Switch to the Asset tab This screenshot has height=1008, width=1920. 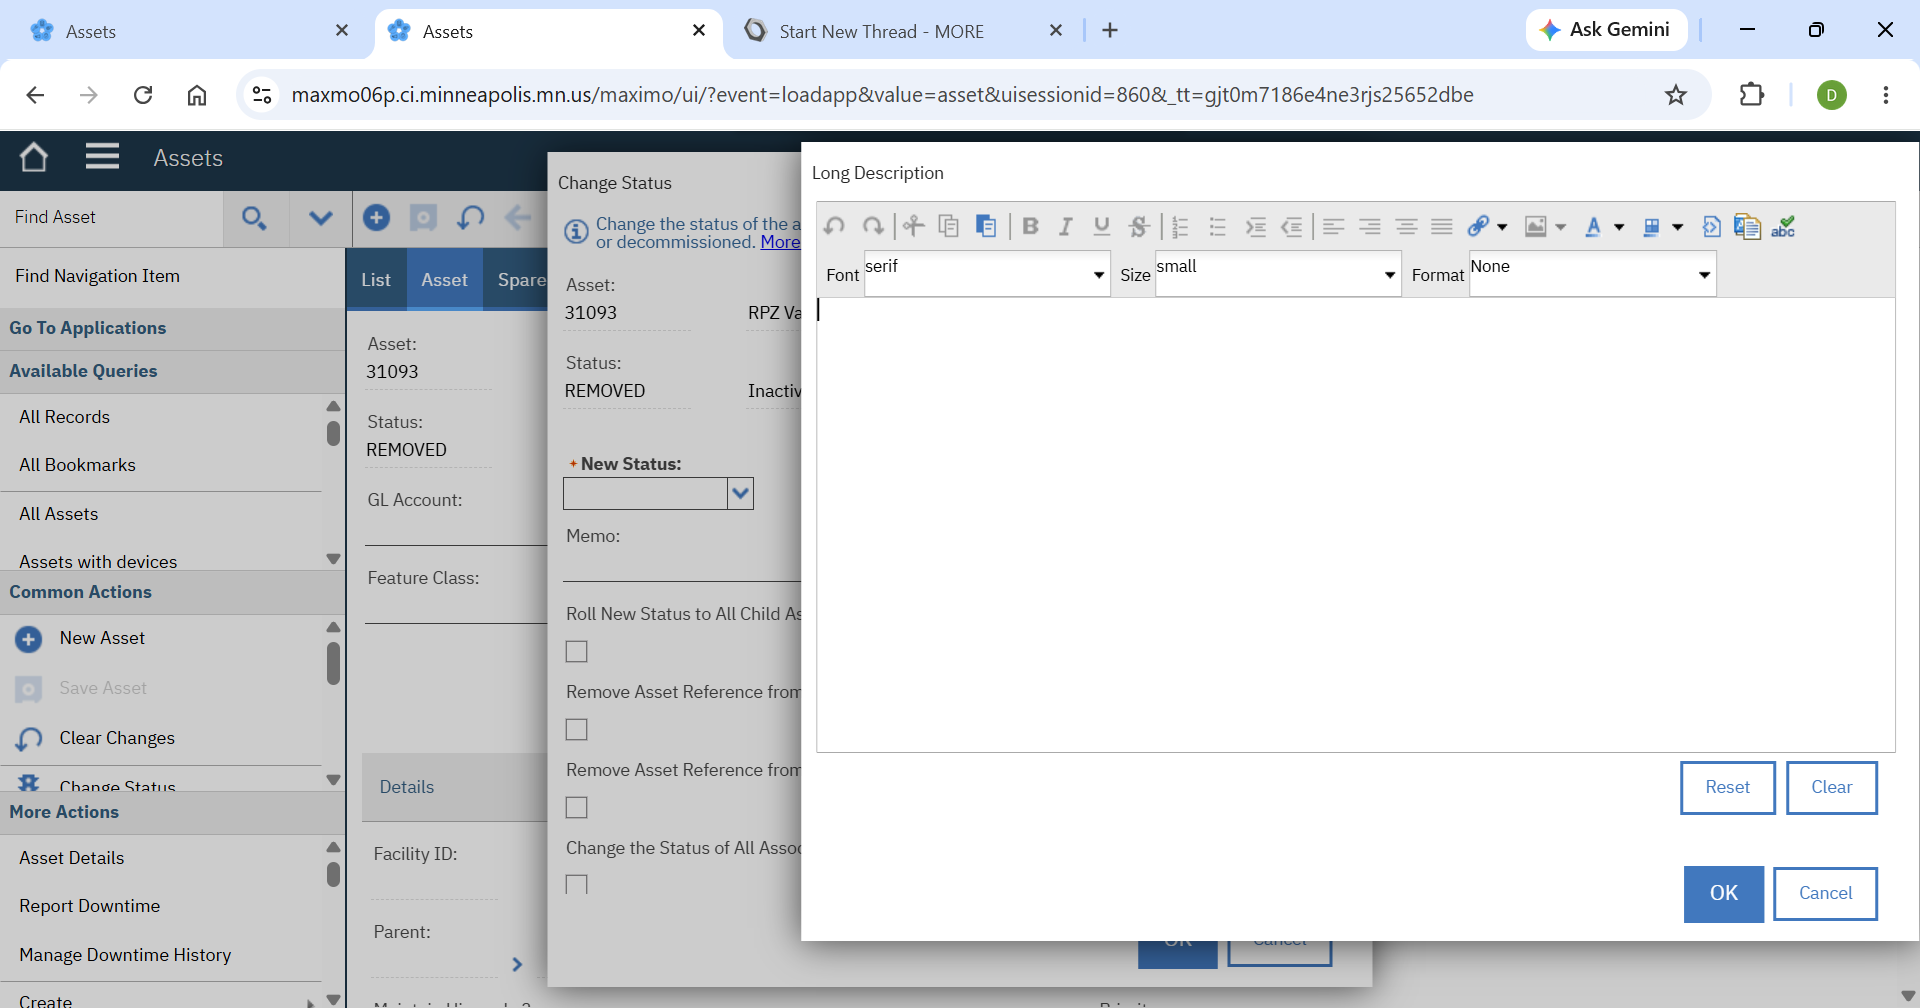click(444, 280)
